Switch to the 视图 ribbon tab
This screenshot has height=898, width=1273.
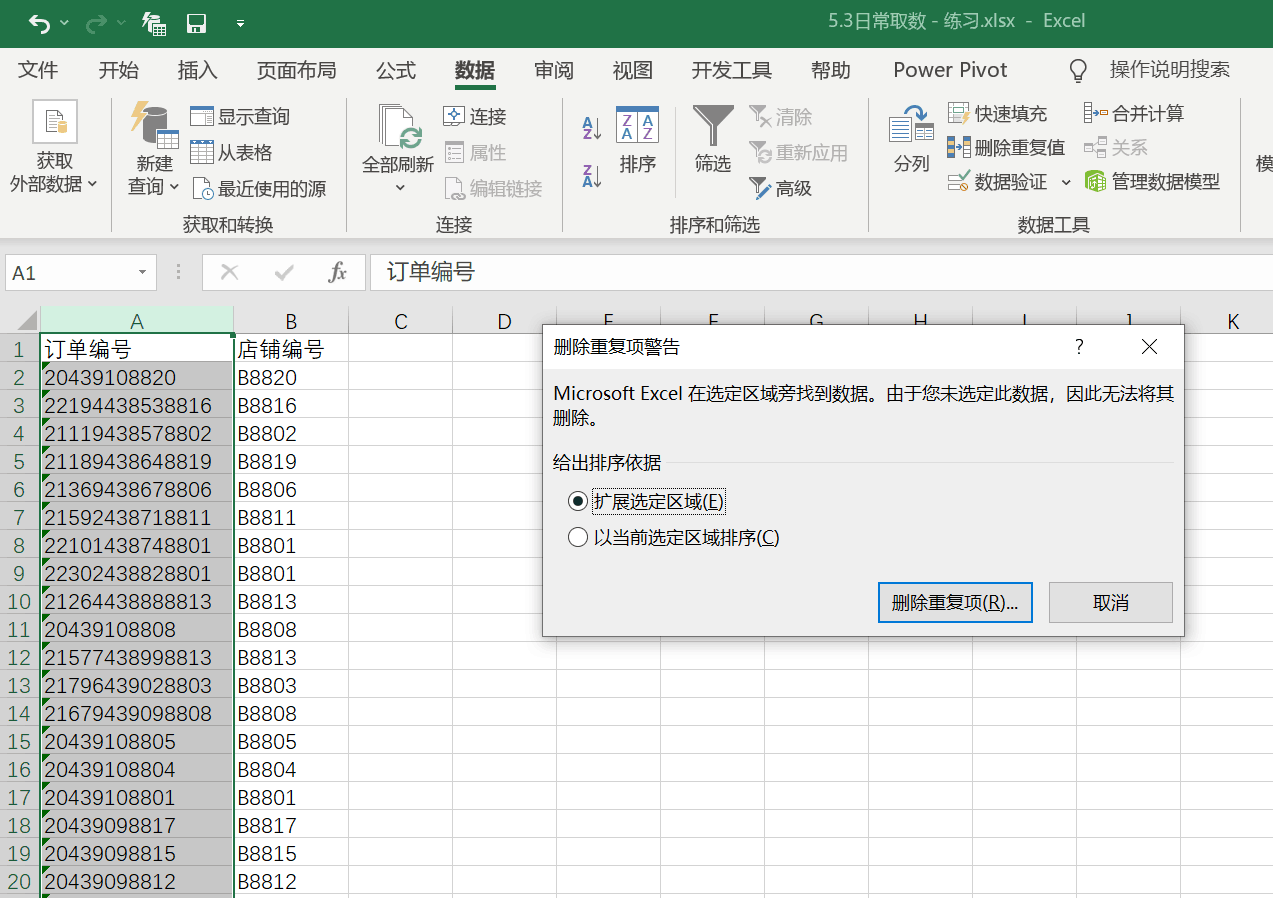pyautogui.click(x=633, y=70)
